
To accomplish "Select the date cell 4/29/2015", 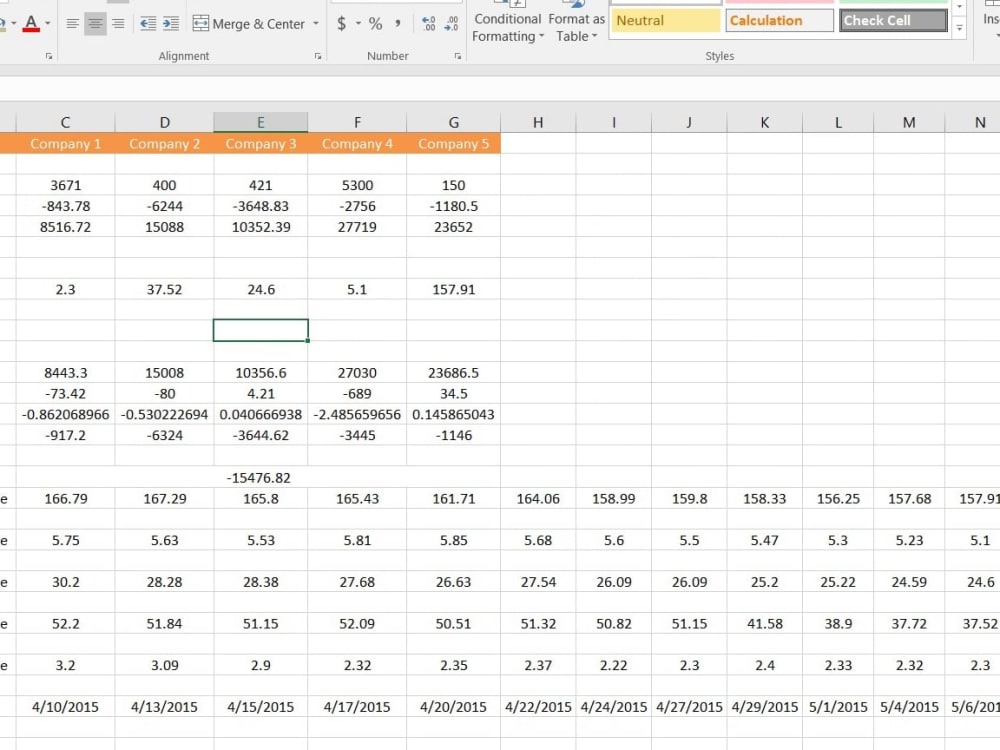I will pyautogui.click(x=765, y=707).
